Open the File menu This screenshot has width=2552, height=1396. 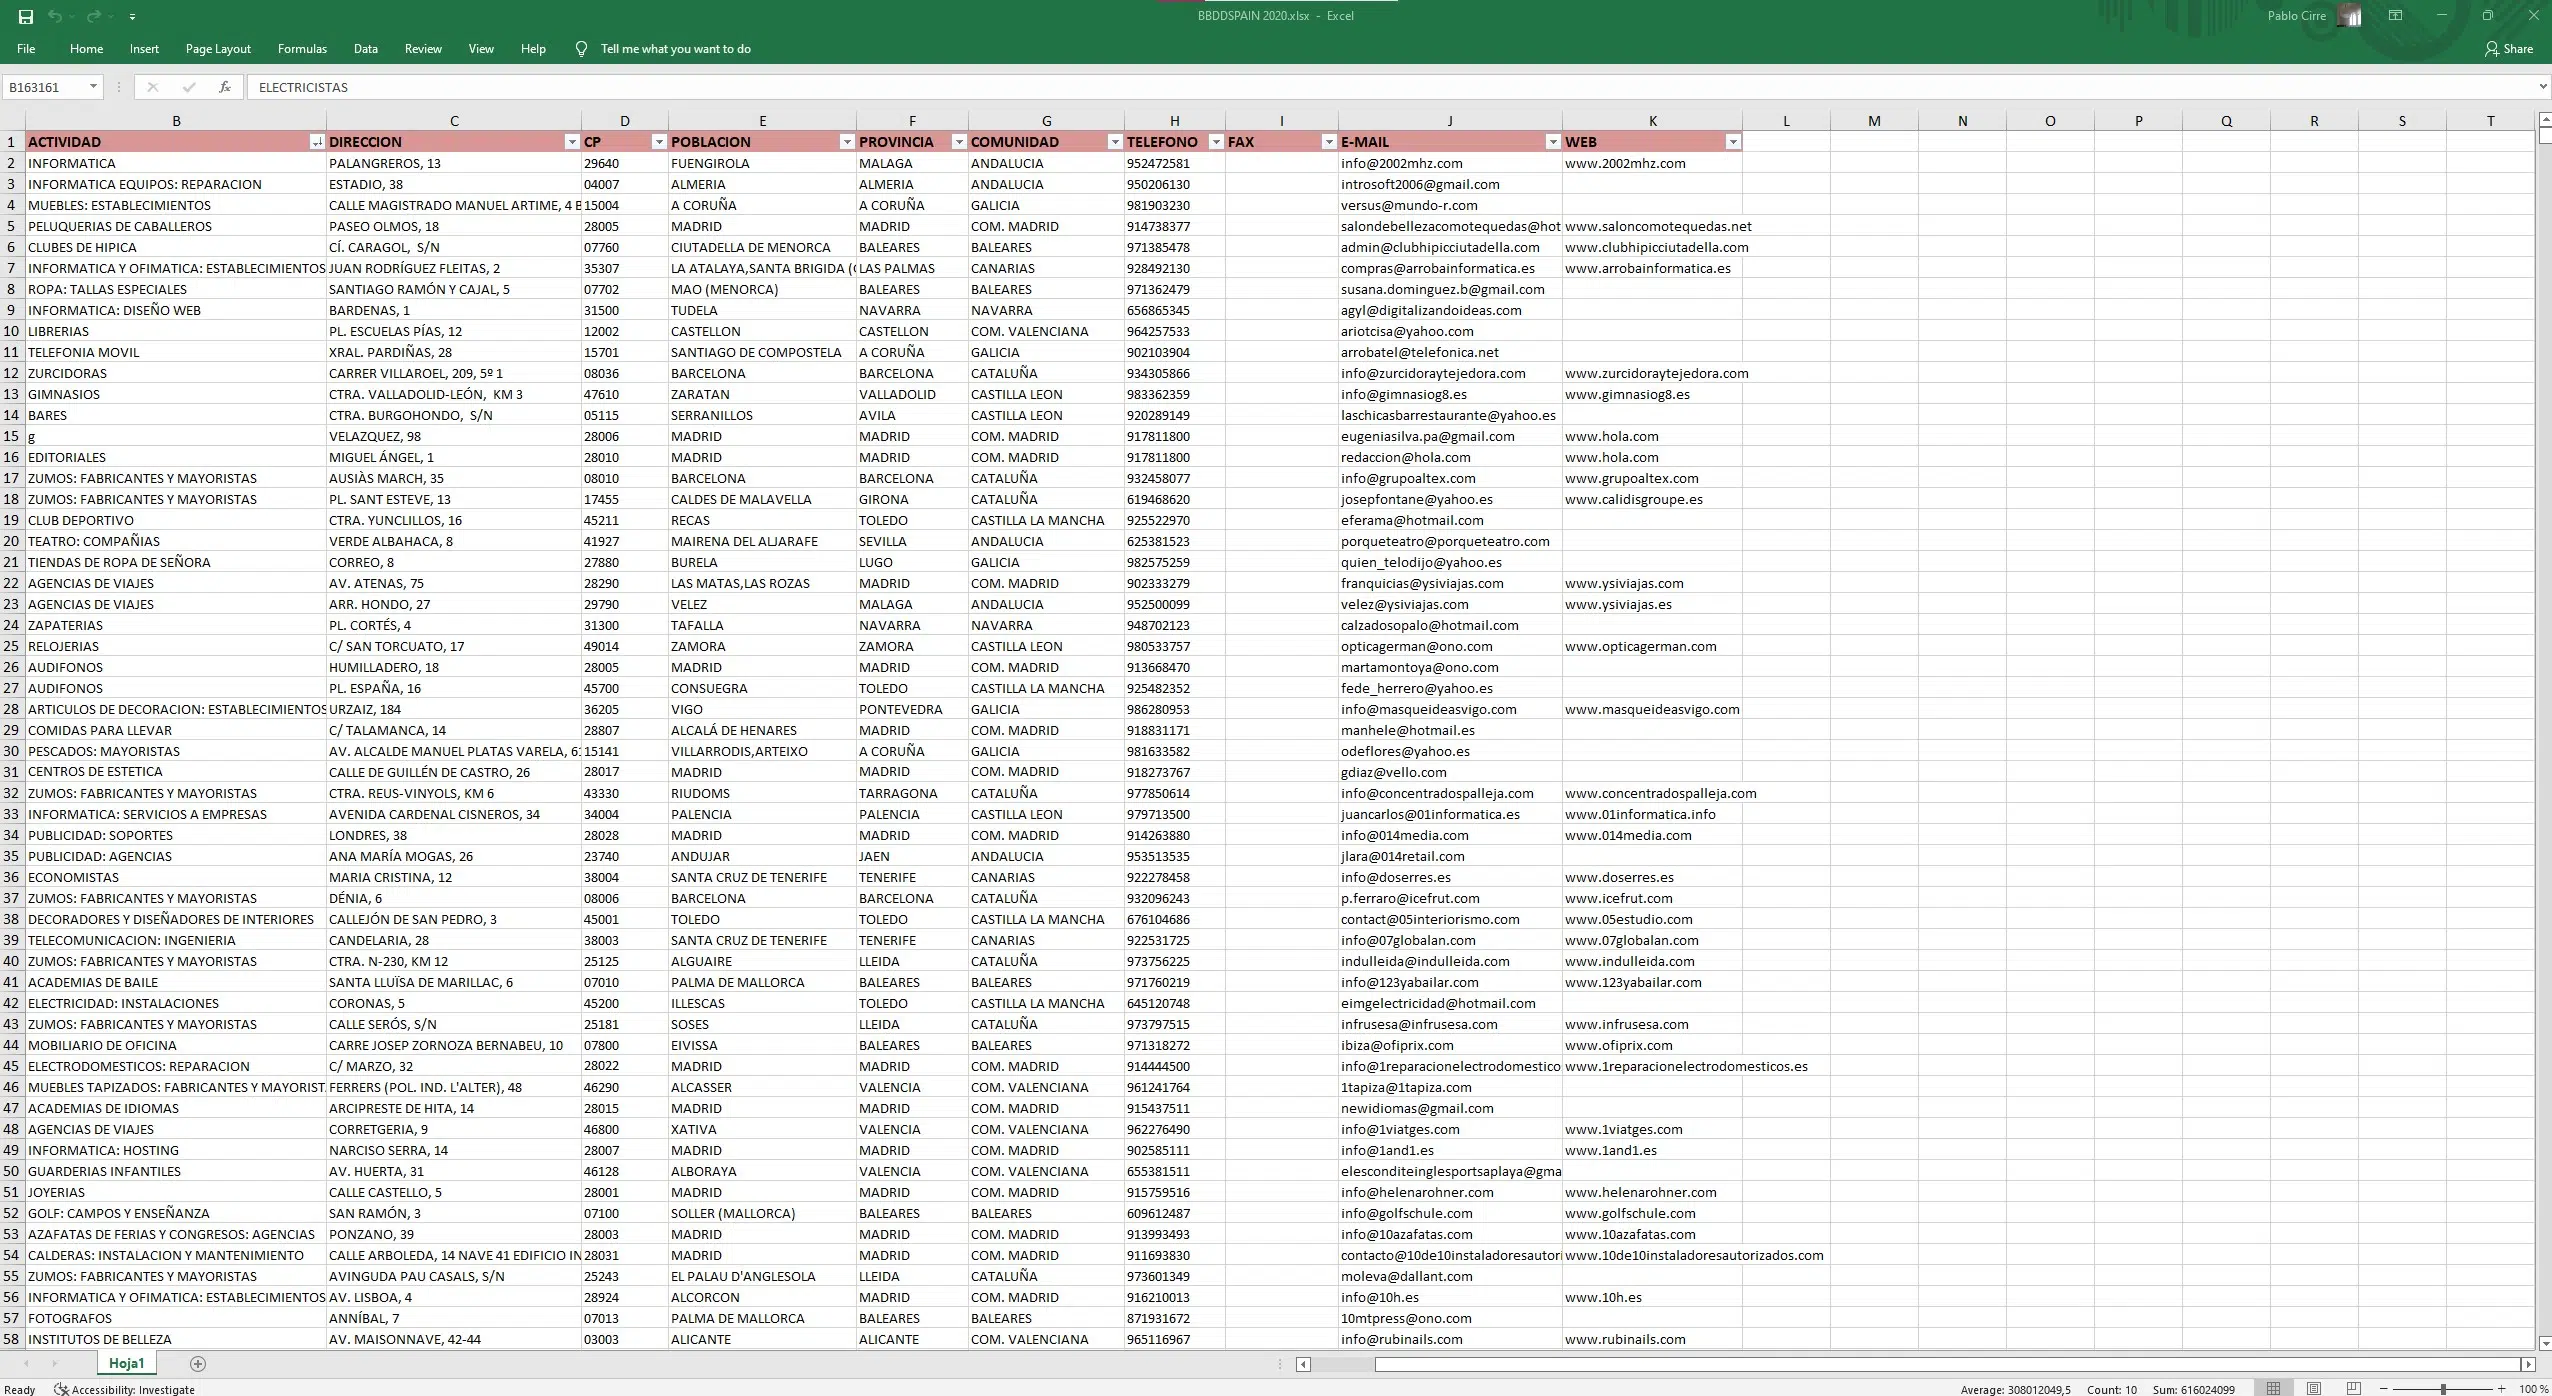(26, 49)
